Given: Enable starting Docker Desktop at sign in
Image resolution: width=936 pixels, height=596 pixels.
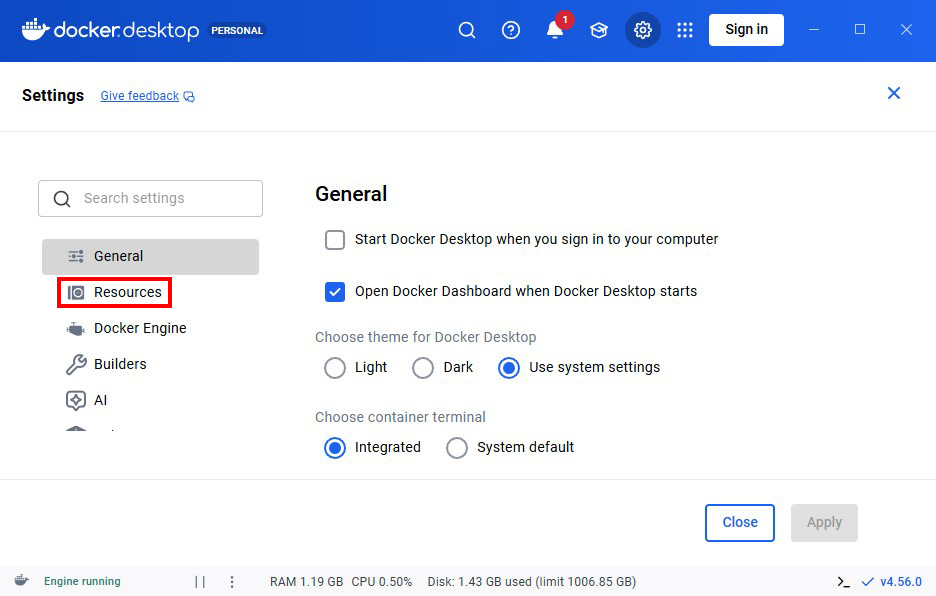Looking at the screenshot, I should pos(335,240).
